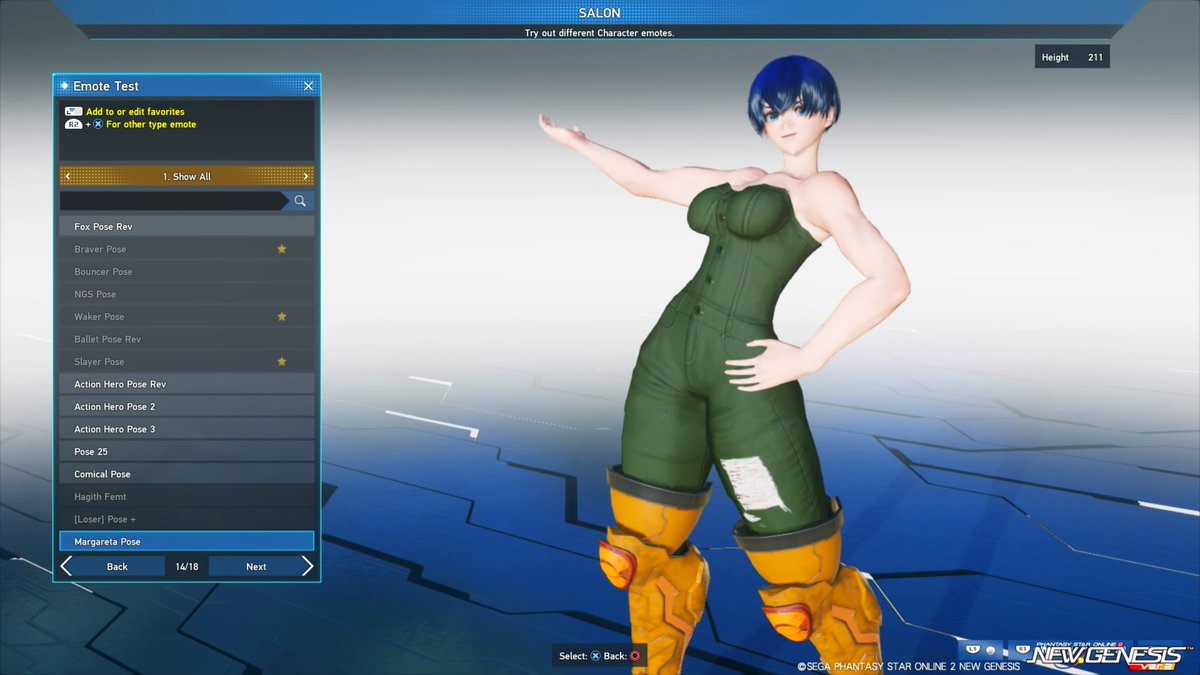Go to next page with Next button
1200x675 pixels.
coord(256,566)
